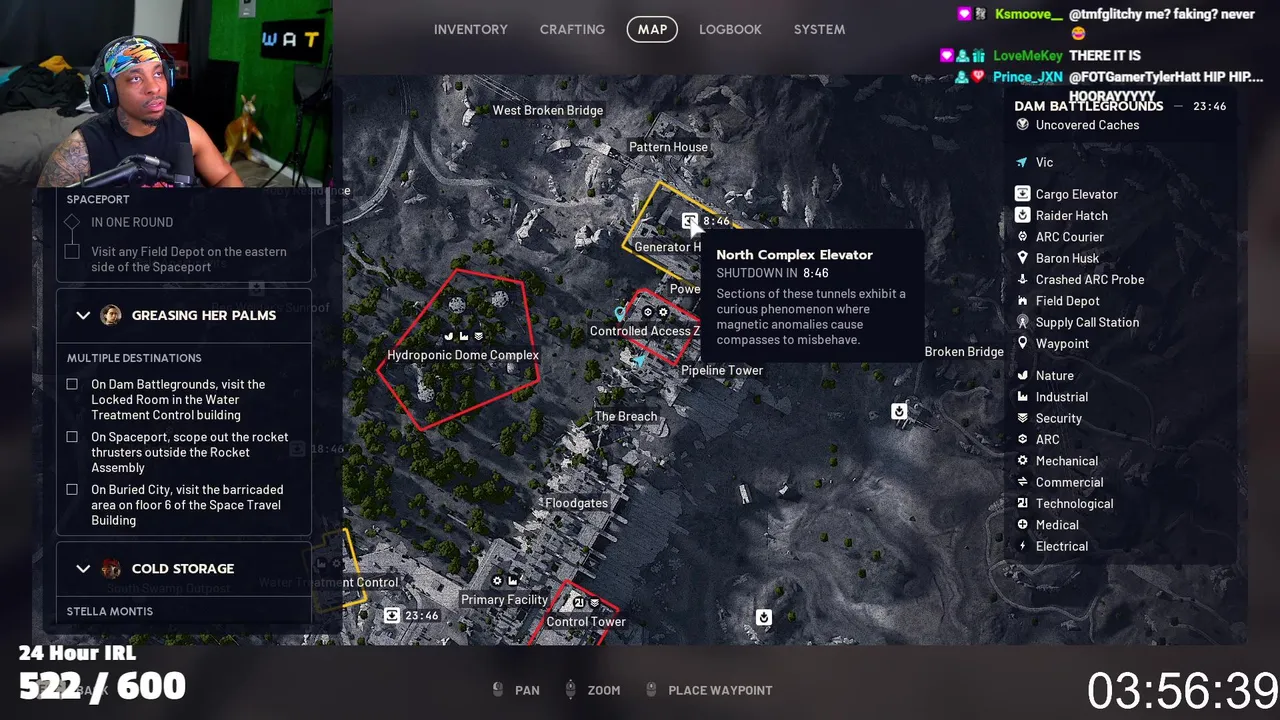1280x720 pixels.
Task: Select the Hydroponic Dome Complex label
Action: click(463, 355)
